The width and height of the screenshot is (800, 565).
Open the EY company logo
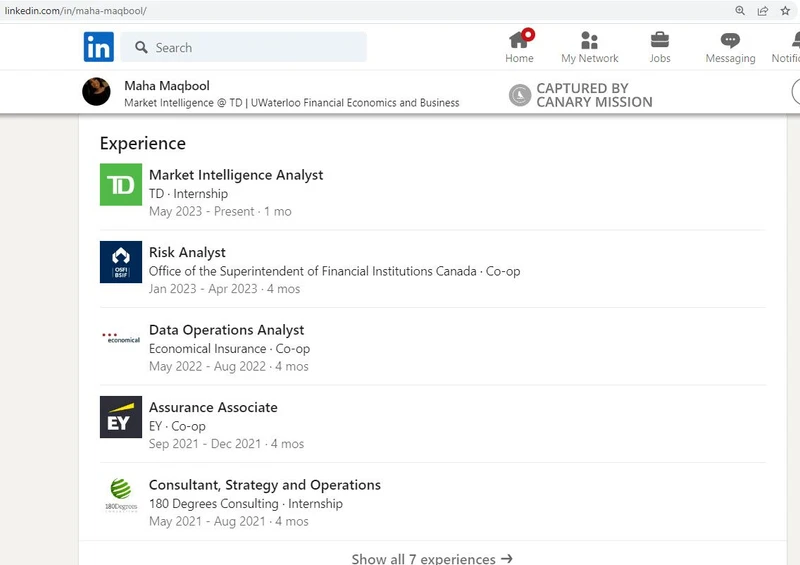[121, 417]
